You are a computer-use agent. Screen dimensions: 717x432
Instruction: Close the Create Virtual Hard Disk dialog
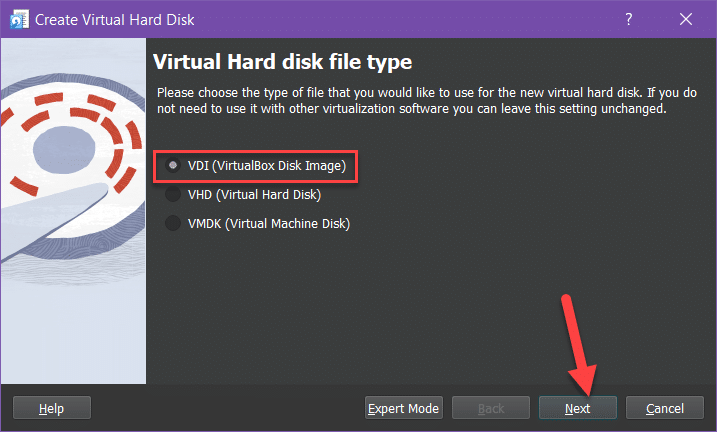(685, 20)
